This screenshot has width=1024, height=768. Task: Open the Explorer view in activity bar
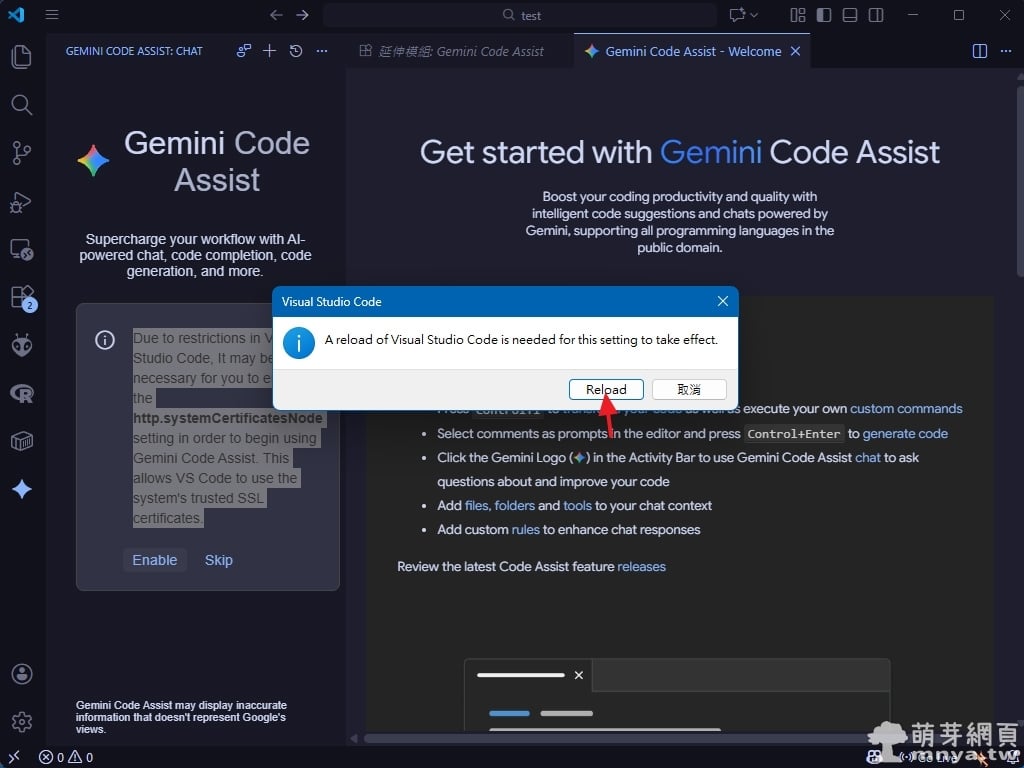point(21,57)
